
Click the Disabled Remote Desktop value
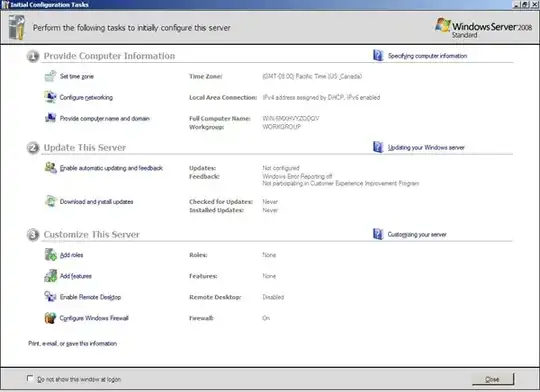(x=273, y=297)
